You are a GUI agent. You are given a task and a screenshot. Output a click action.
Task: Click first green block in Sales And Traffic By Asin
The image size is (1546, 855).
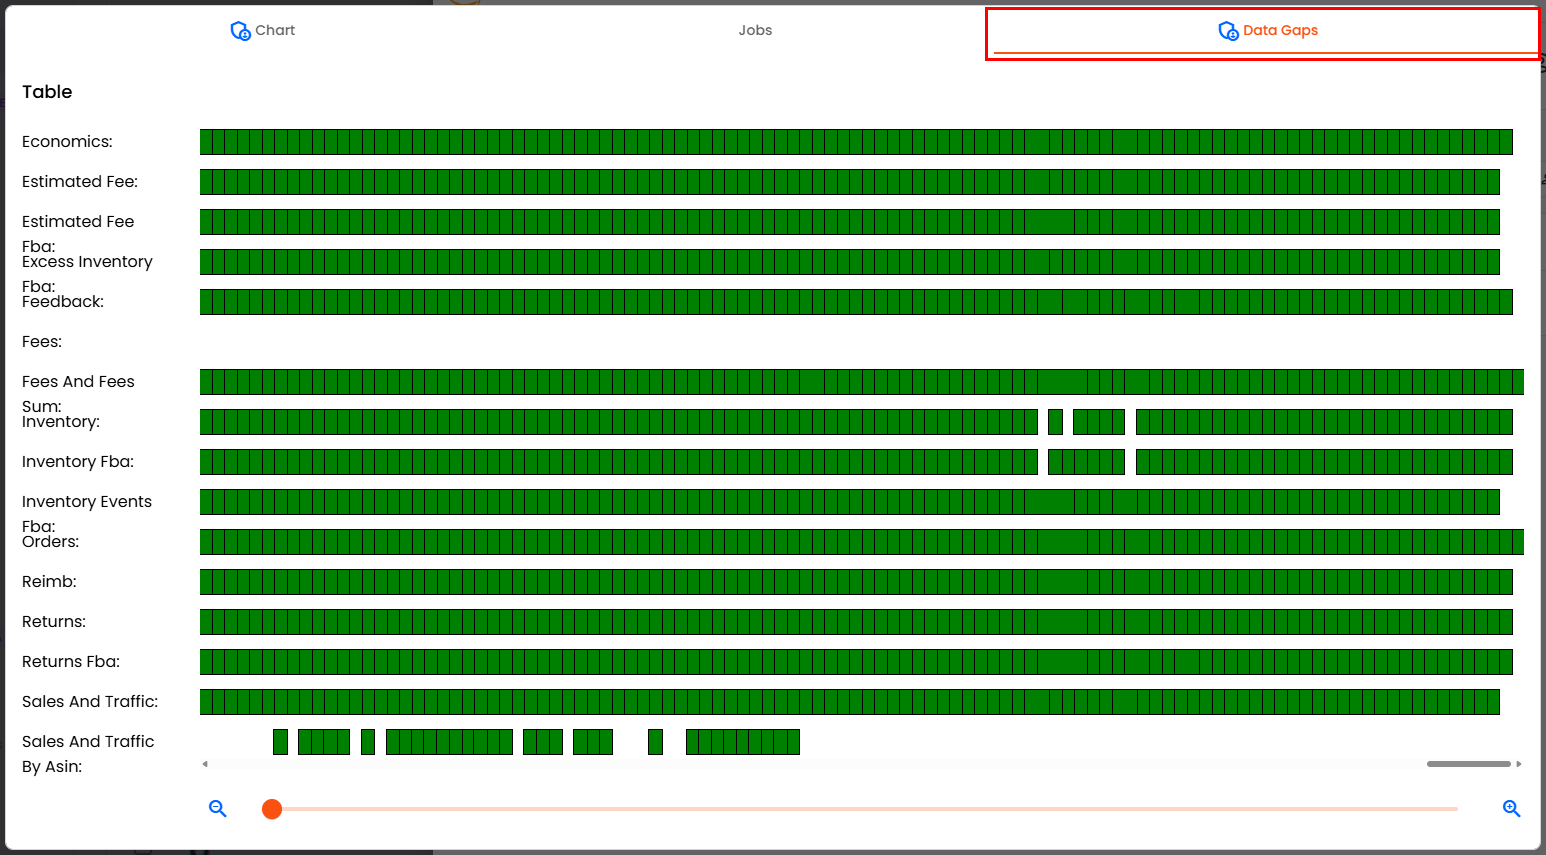(x=280, y=742)
